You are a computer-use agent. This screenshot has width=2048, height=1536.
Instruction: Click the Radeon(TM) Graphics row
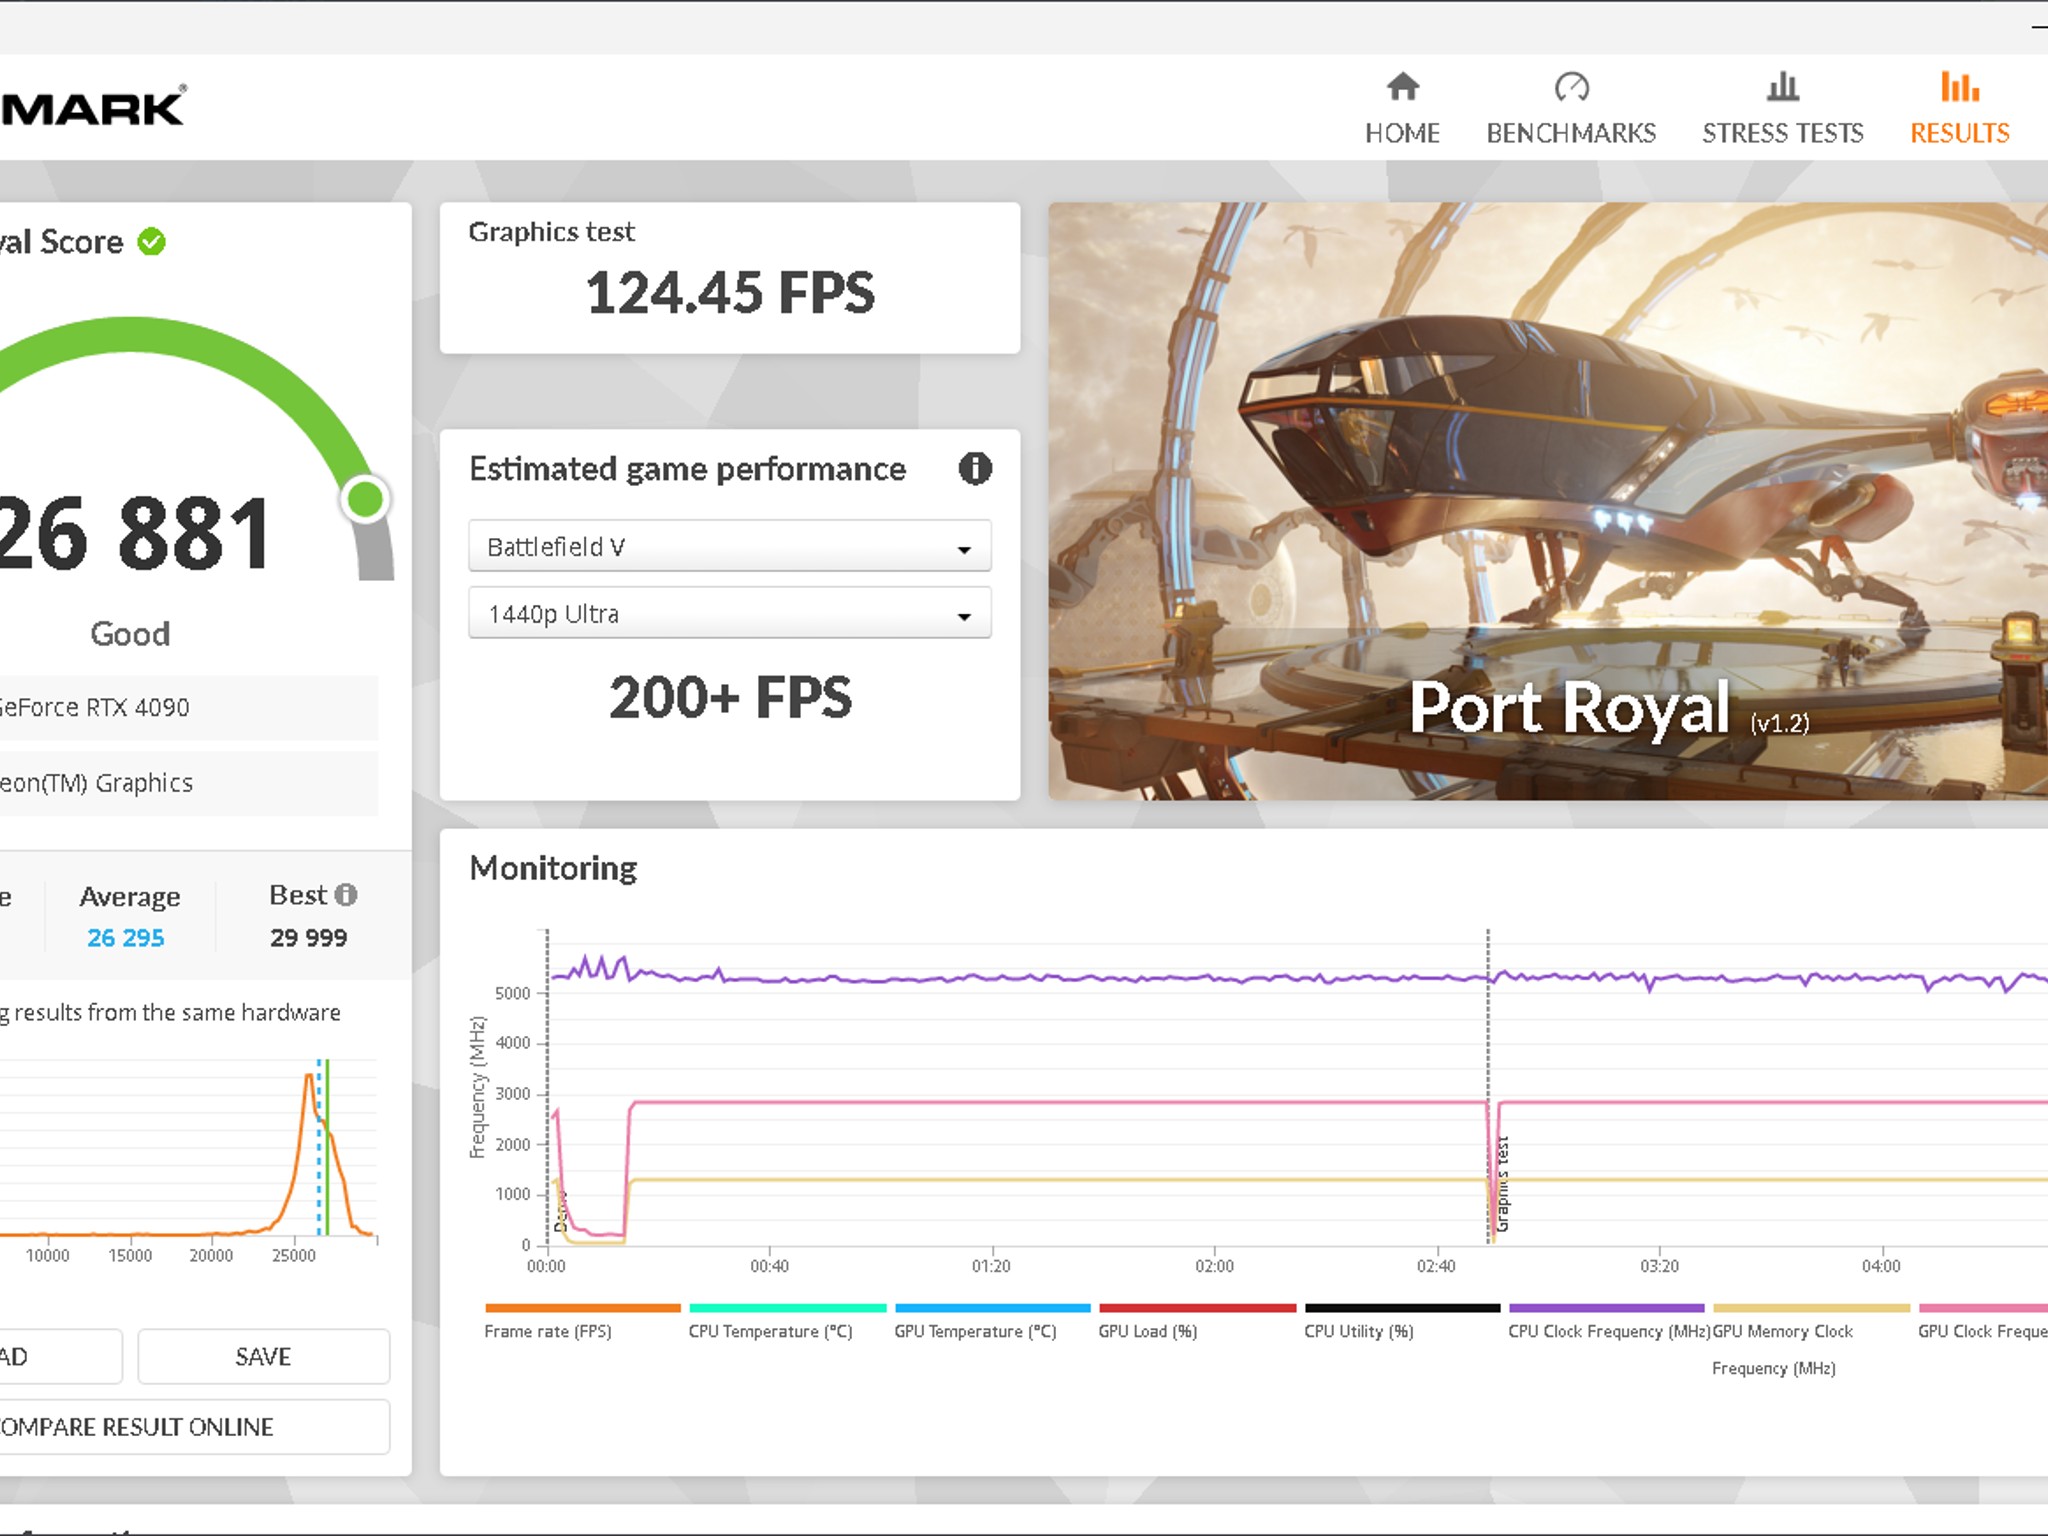click(189, 783)
